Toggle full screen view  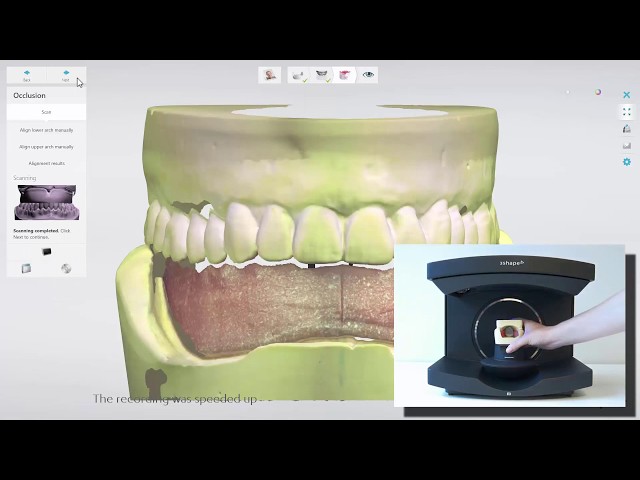pos(627,111)
